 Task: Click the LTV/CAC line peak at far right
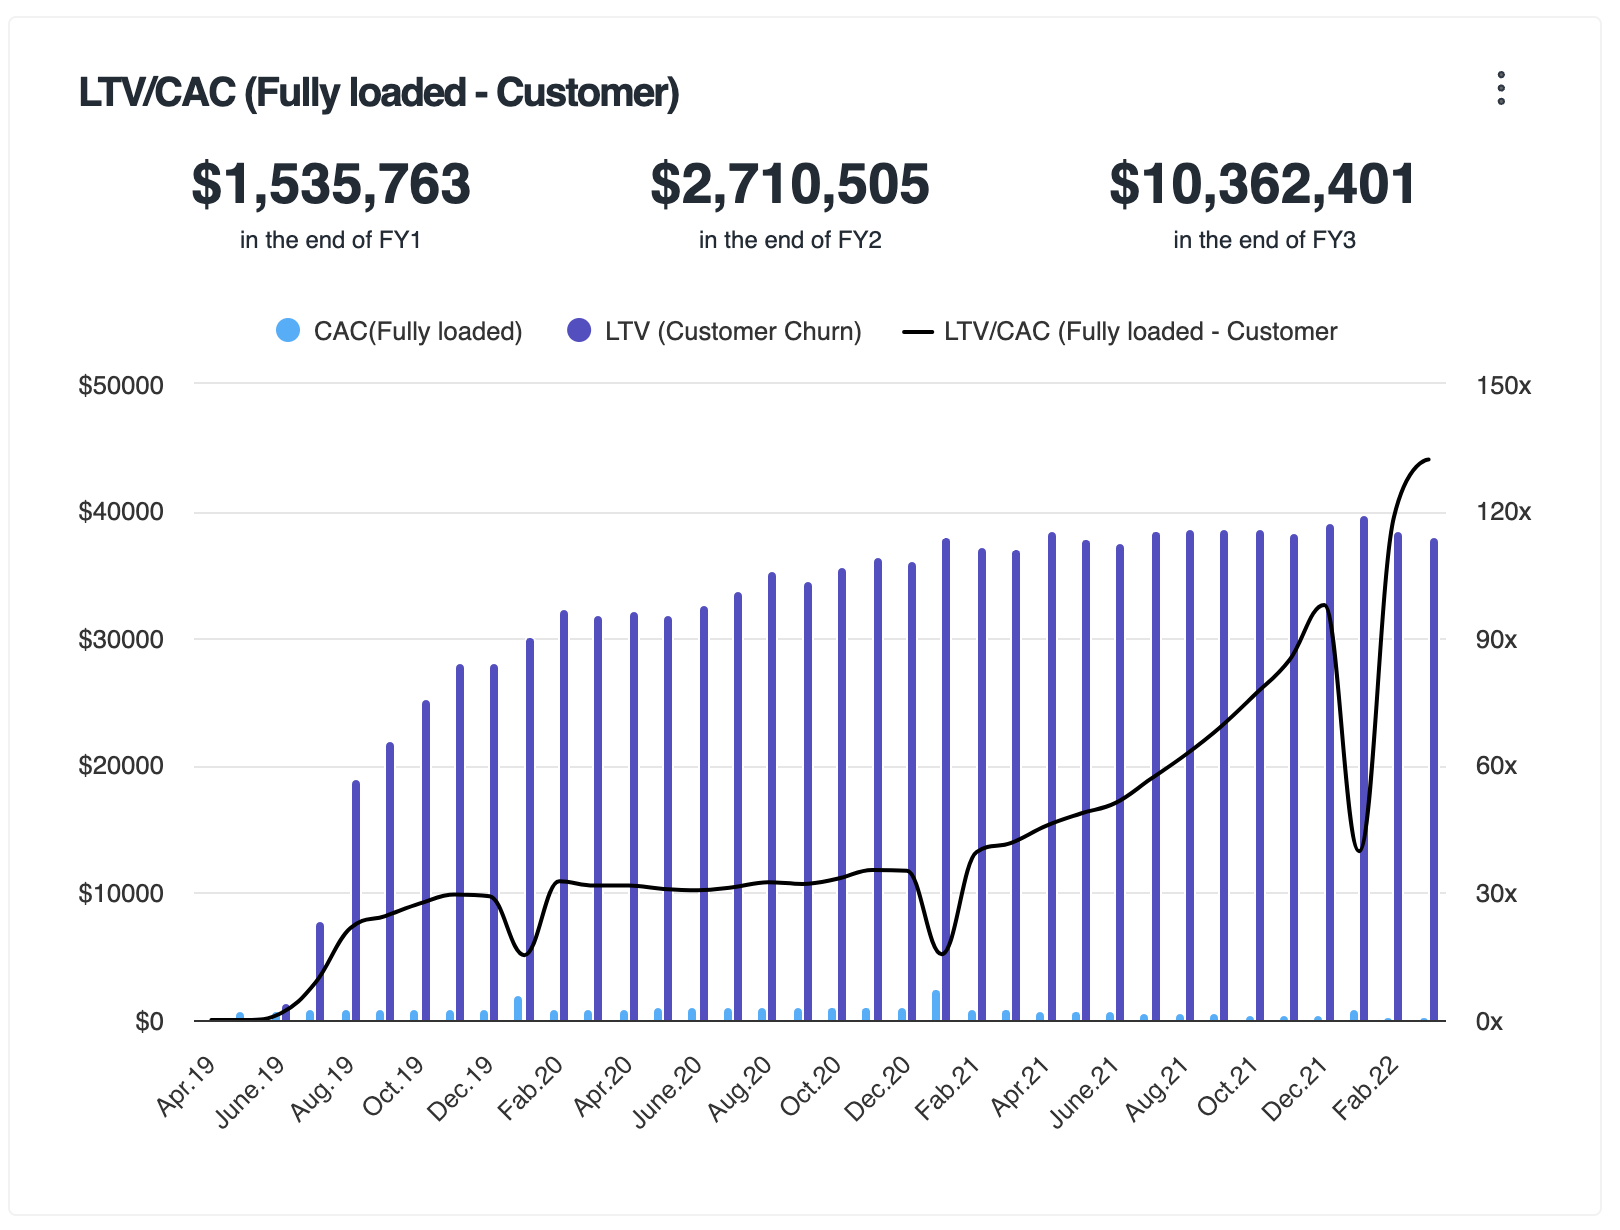(1428, 460)
